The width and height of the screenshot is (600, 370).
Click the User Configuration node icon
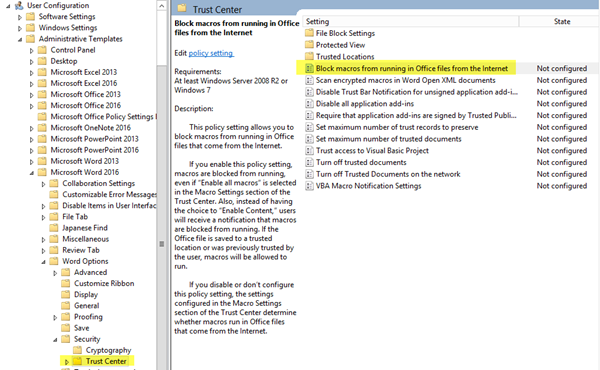pyautogui.click(x=19, y=5)
